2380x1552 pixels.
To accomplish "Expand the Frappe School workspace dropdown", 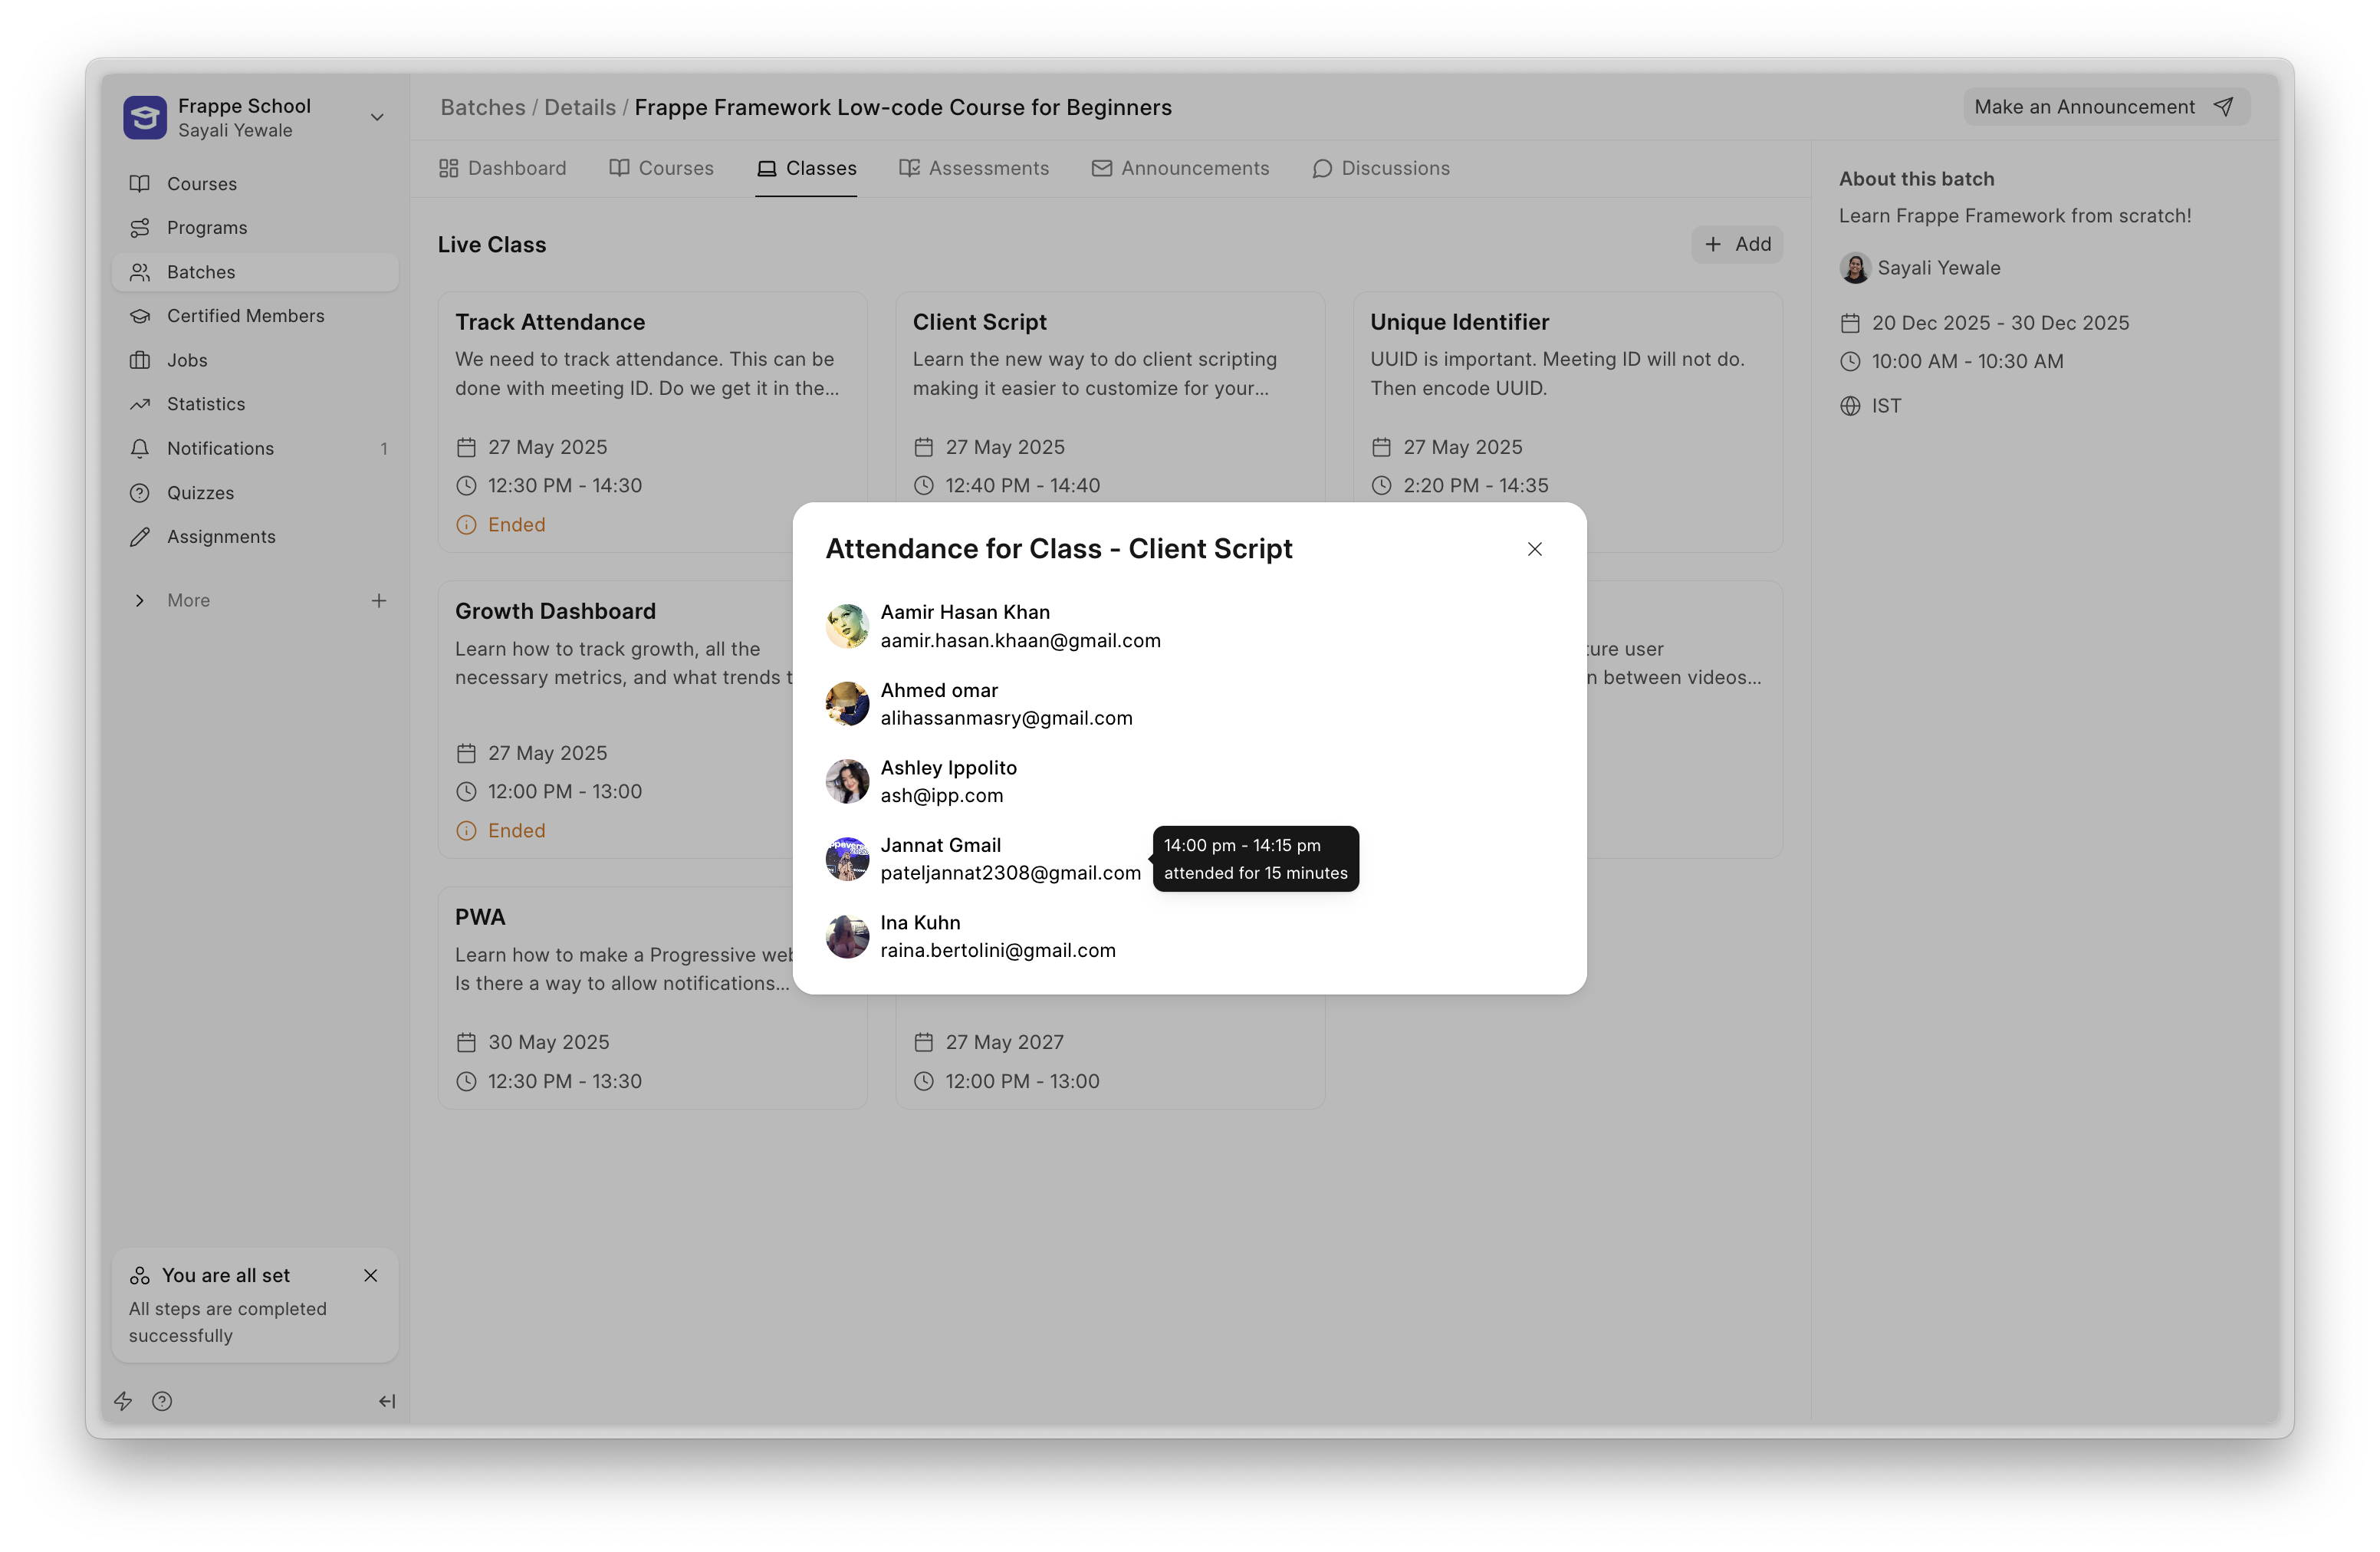I will [x=377, y=117].
